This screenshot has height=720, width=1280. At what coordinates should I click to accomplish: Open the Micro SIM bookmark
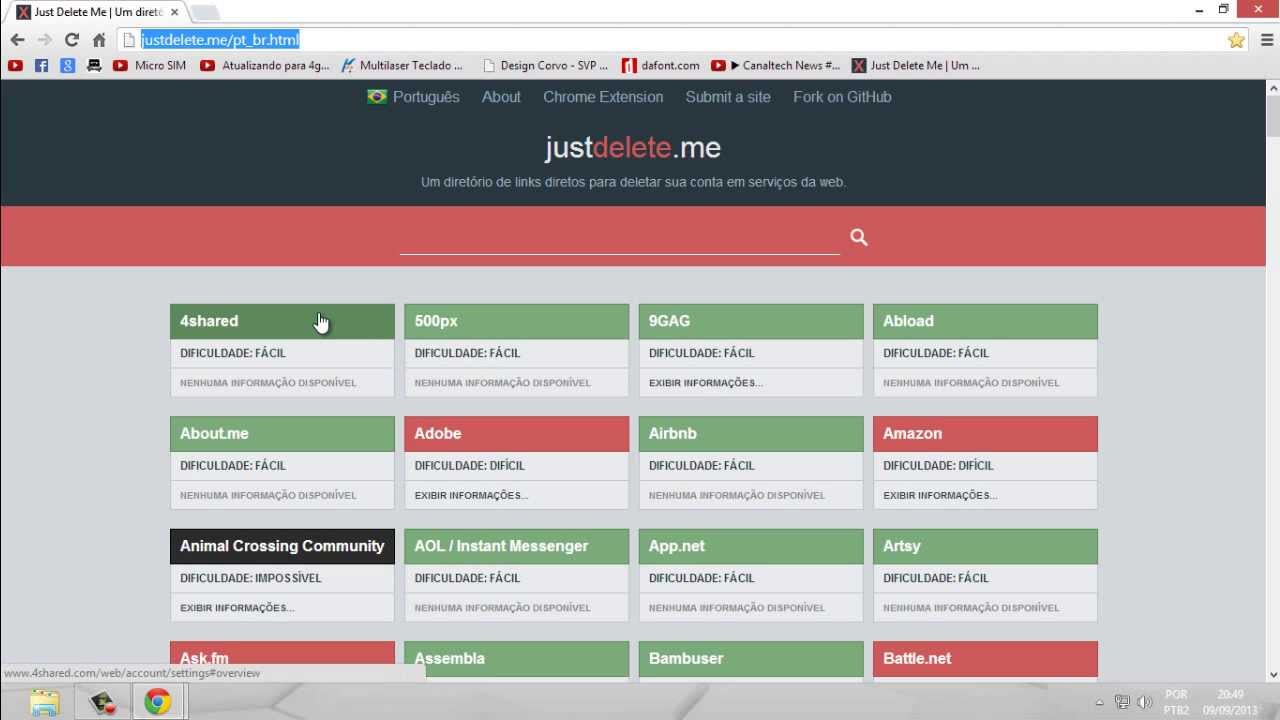[x=149, y=66]
